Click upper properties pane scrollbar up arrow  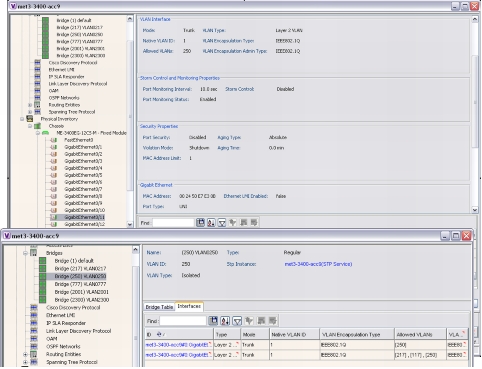click(475, 19)
